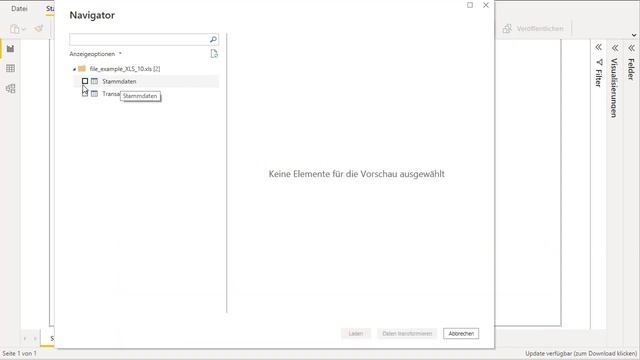Click the filter funnel icon in Filter pane
640x360 pixels.
[599, 62]
